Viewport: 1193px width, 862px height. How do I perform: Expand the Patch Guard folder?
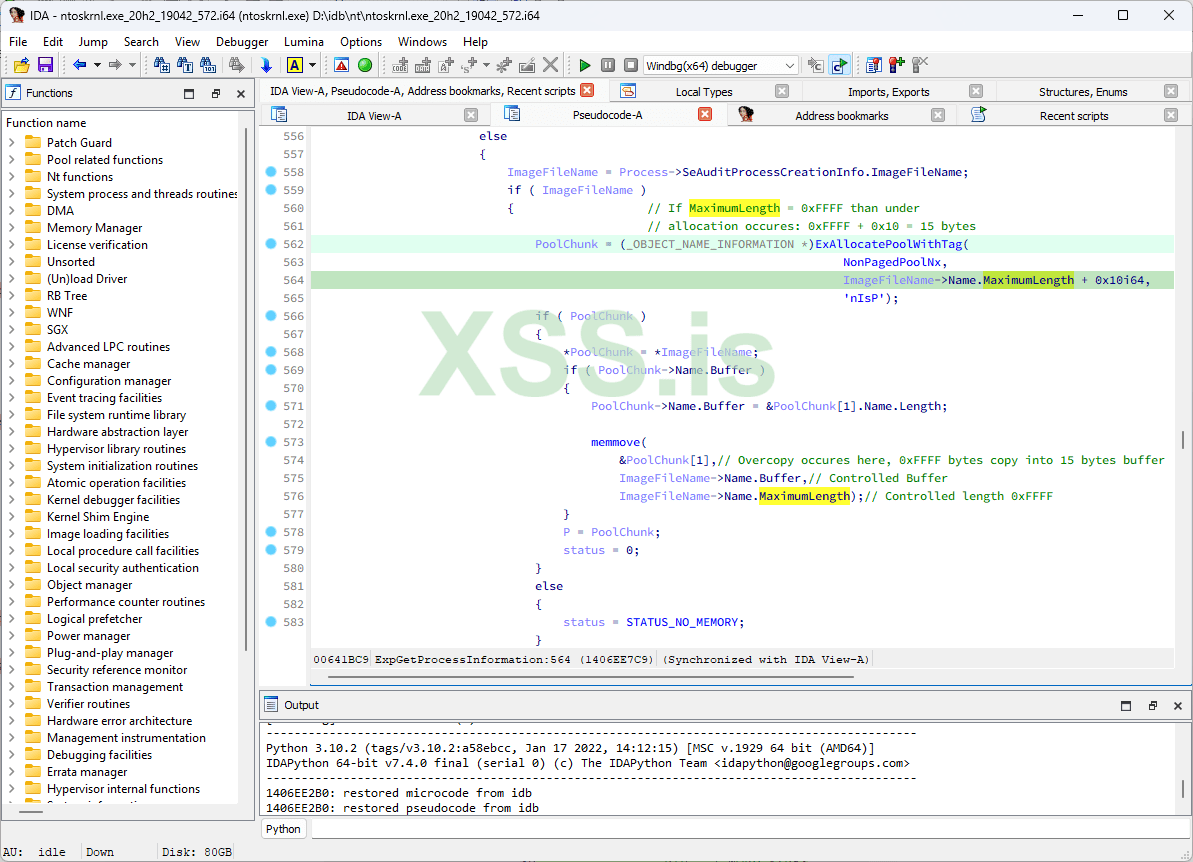[x=12, y=143]
